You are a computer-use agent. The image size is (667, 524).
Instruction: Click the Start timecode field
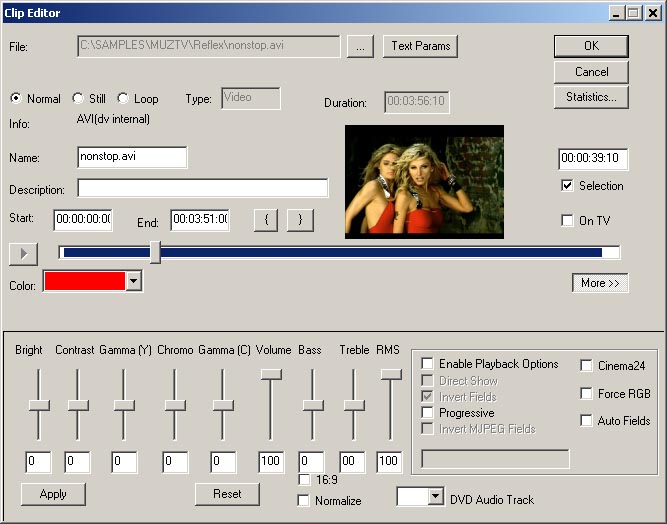(83, 220)
